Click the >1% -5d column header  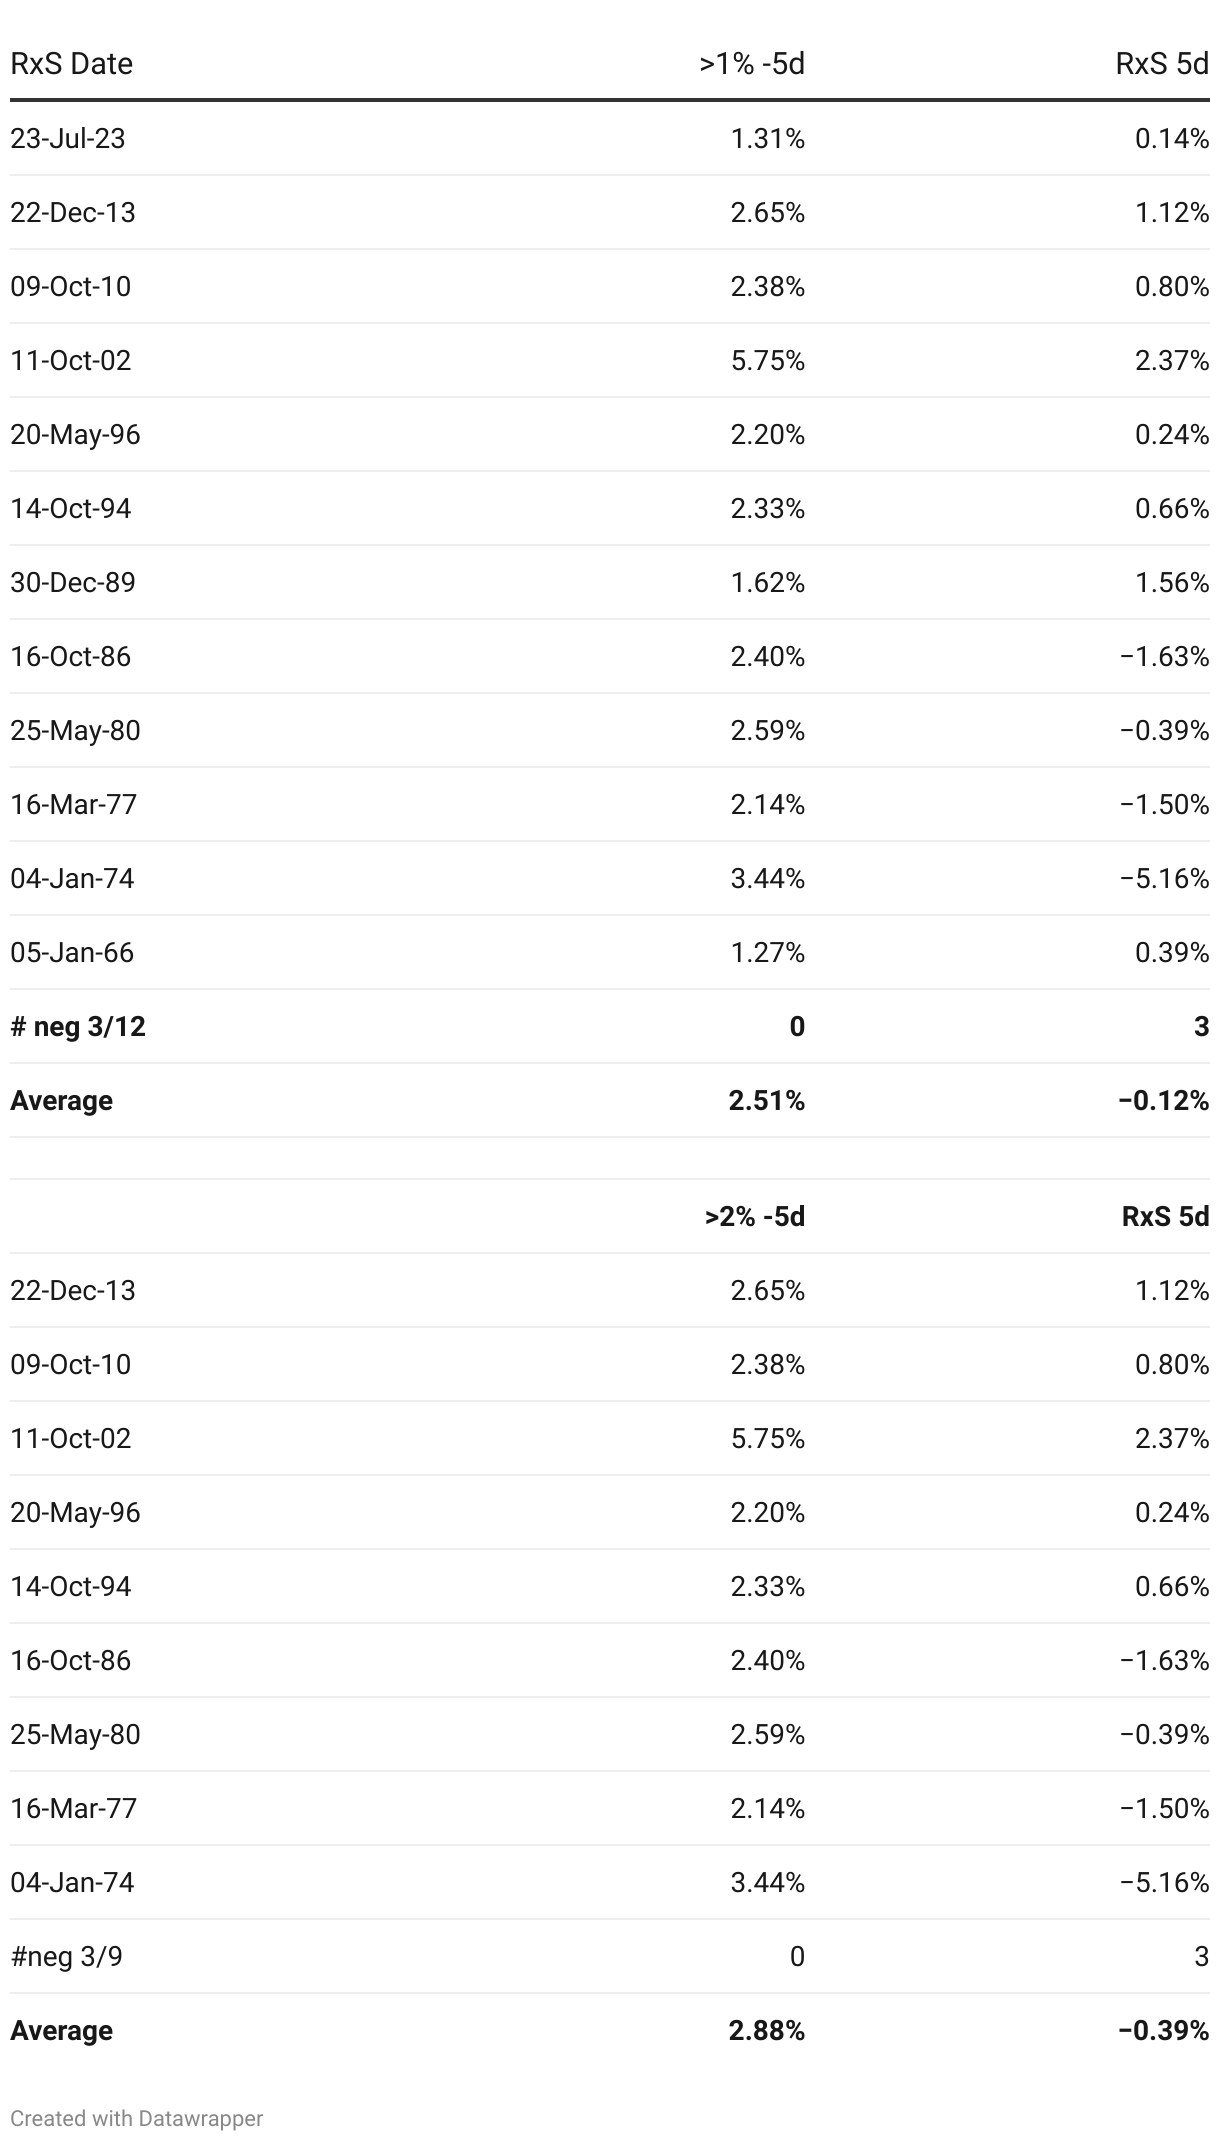(x=752, y=64)
